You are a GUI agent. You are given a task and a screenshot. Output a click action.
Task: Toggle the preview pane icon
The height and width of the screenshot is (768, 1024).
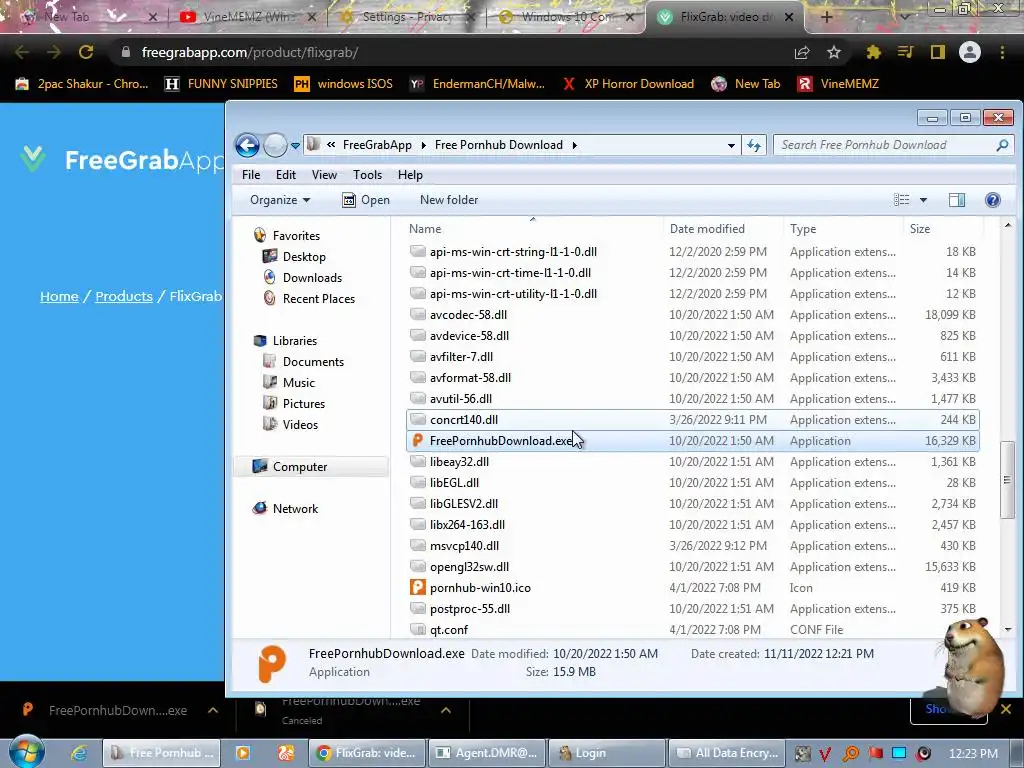[x=957, y=200]
